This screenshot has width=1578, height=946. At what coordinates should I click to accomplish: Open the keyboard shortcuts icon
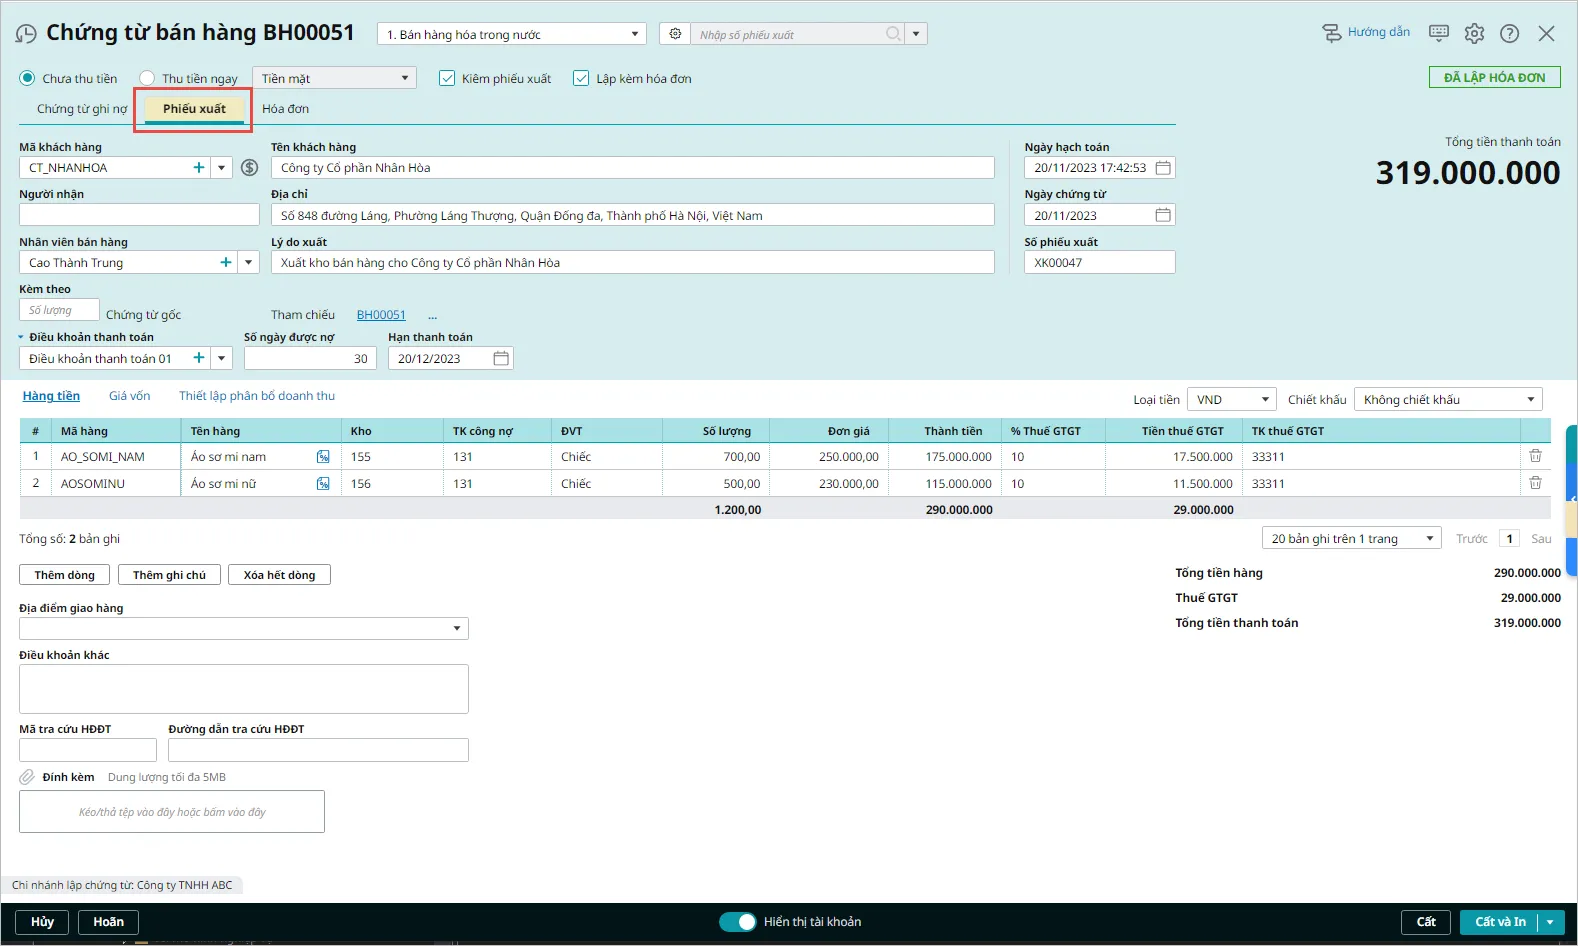(x=1438, y=33)
